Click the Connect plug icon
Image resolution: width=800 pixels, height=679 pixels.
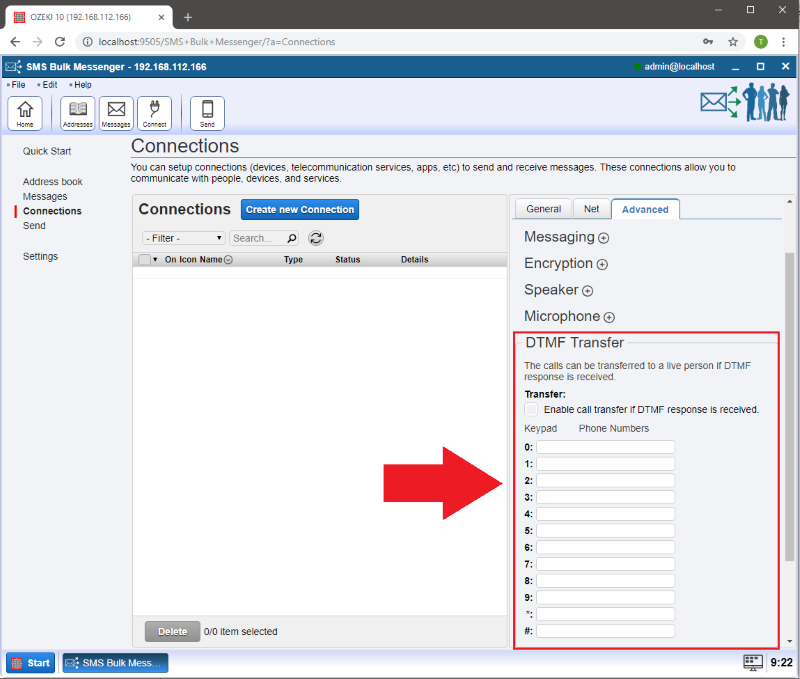tap(154, 113)
